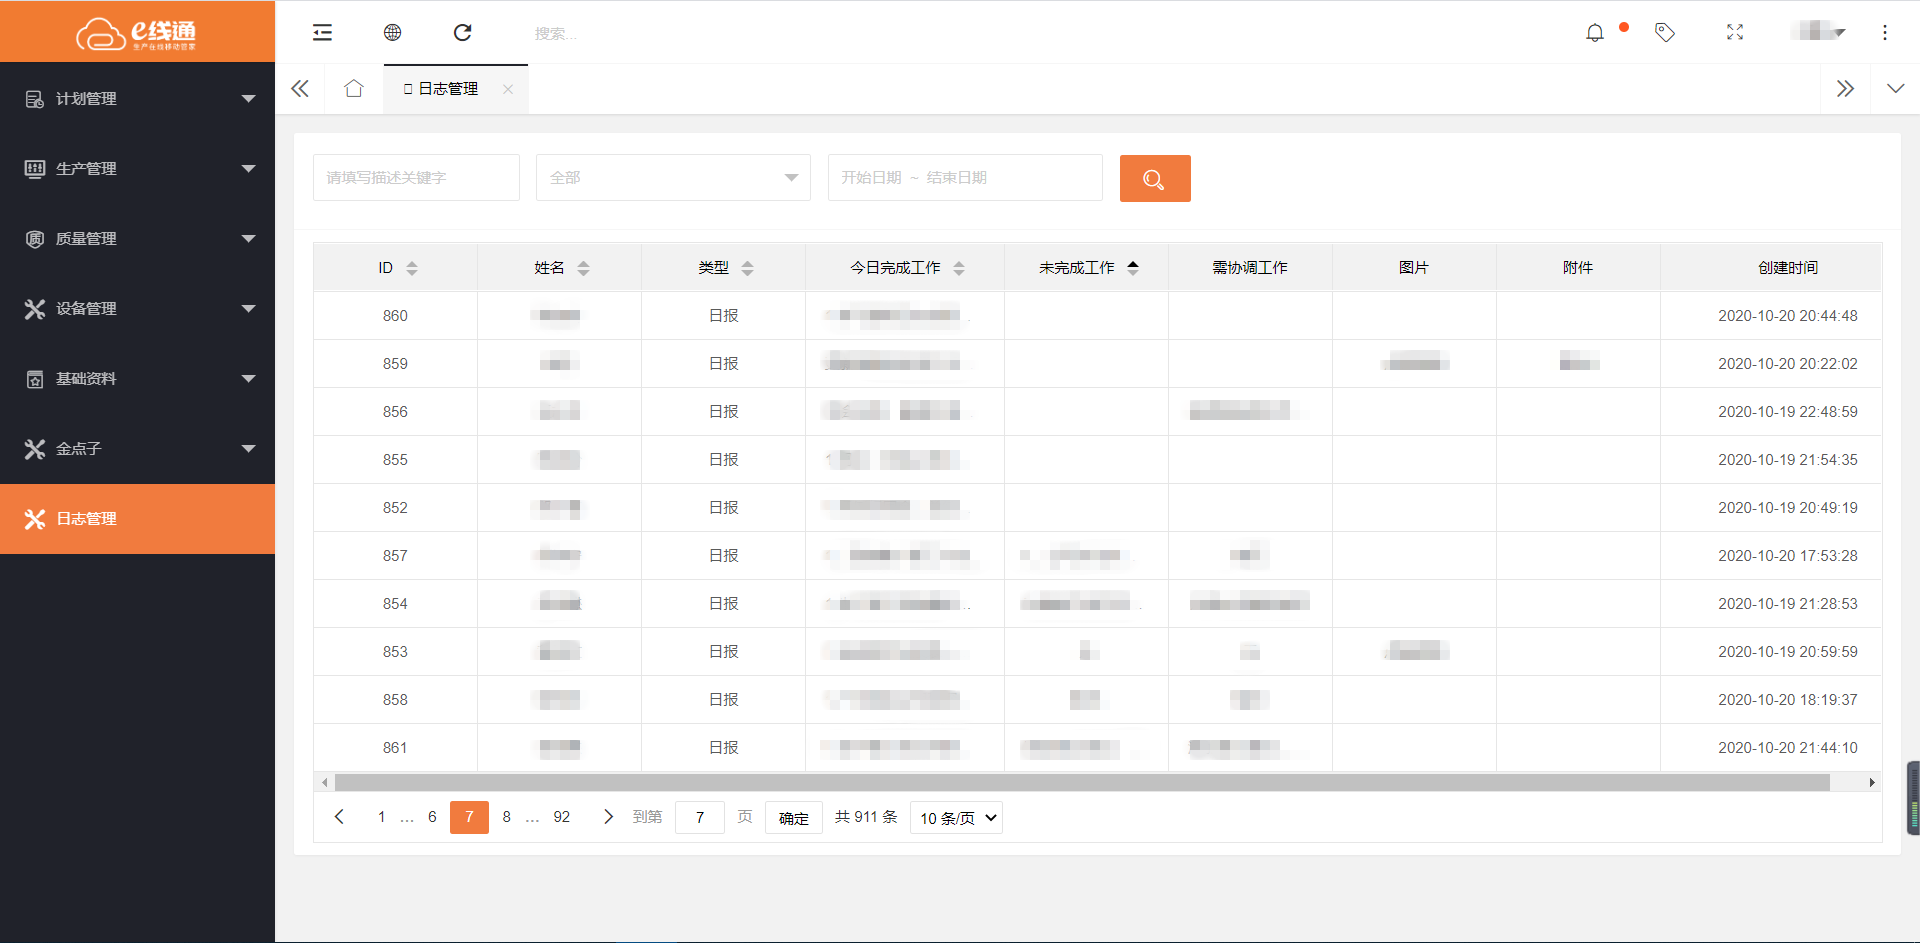Viewport: 1920px width, 943px height.
Task: Refresh the page with the reload icon
Action: coord(462,33)
